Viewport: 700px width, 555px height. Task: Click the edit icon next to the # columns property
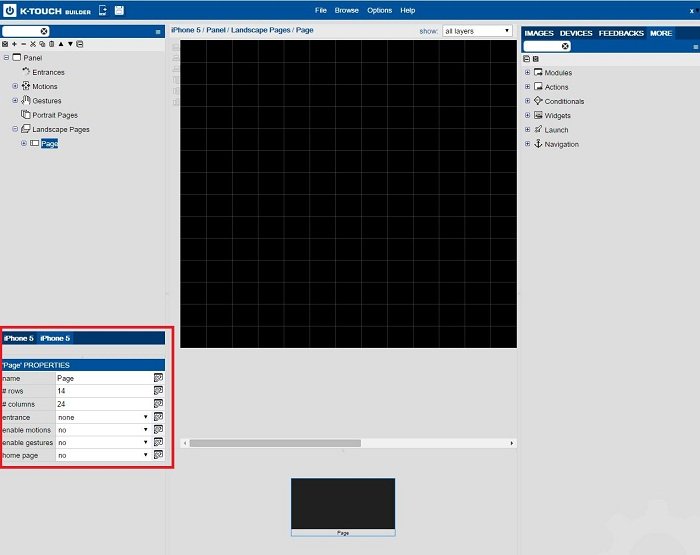158,404
